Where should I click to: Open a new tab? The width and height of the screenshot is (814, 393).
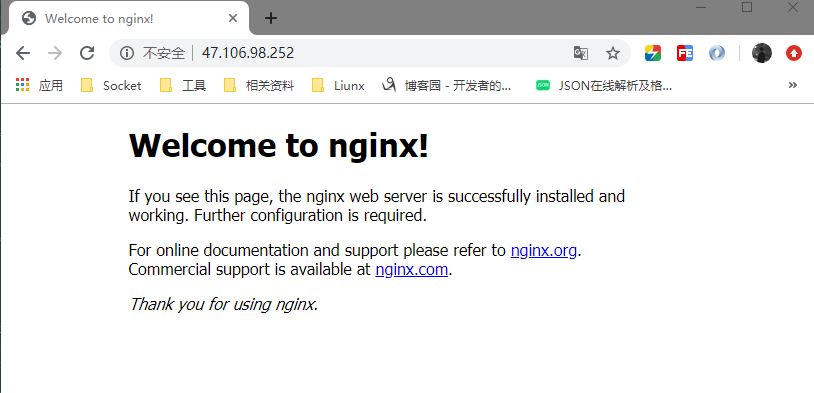pyautogui.click(x=270, y=19)
